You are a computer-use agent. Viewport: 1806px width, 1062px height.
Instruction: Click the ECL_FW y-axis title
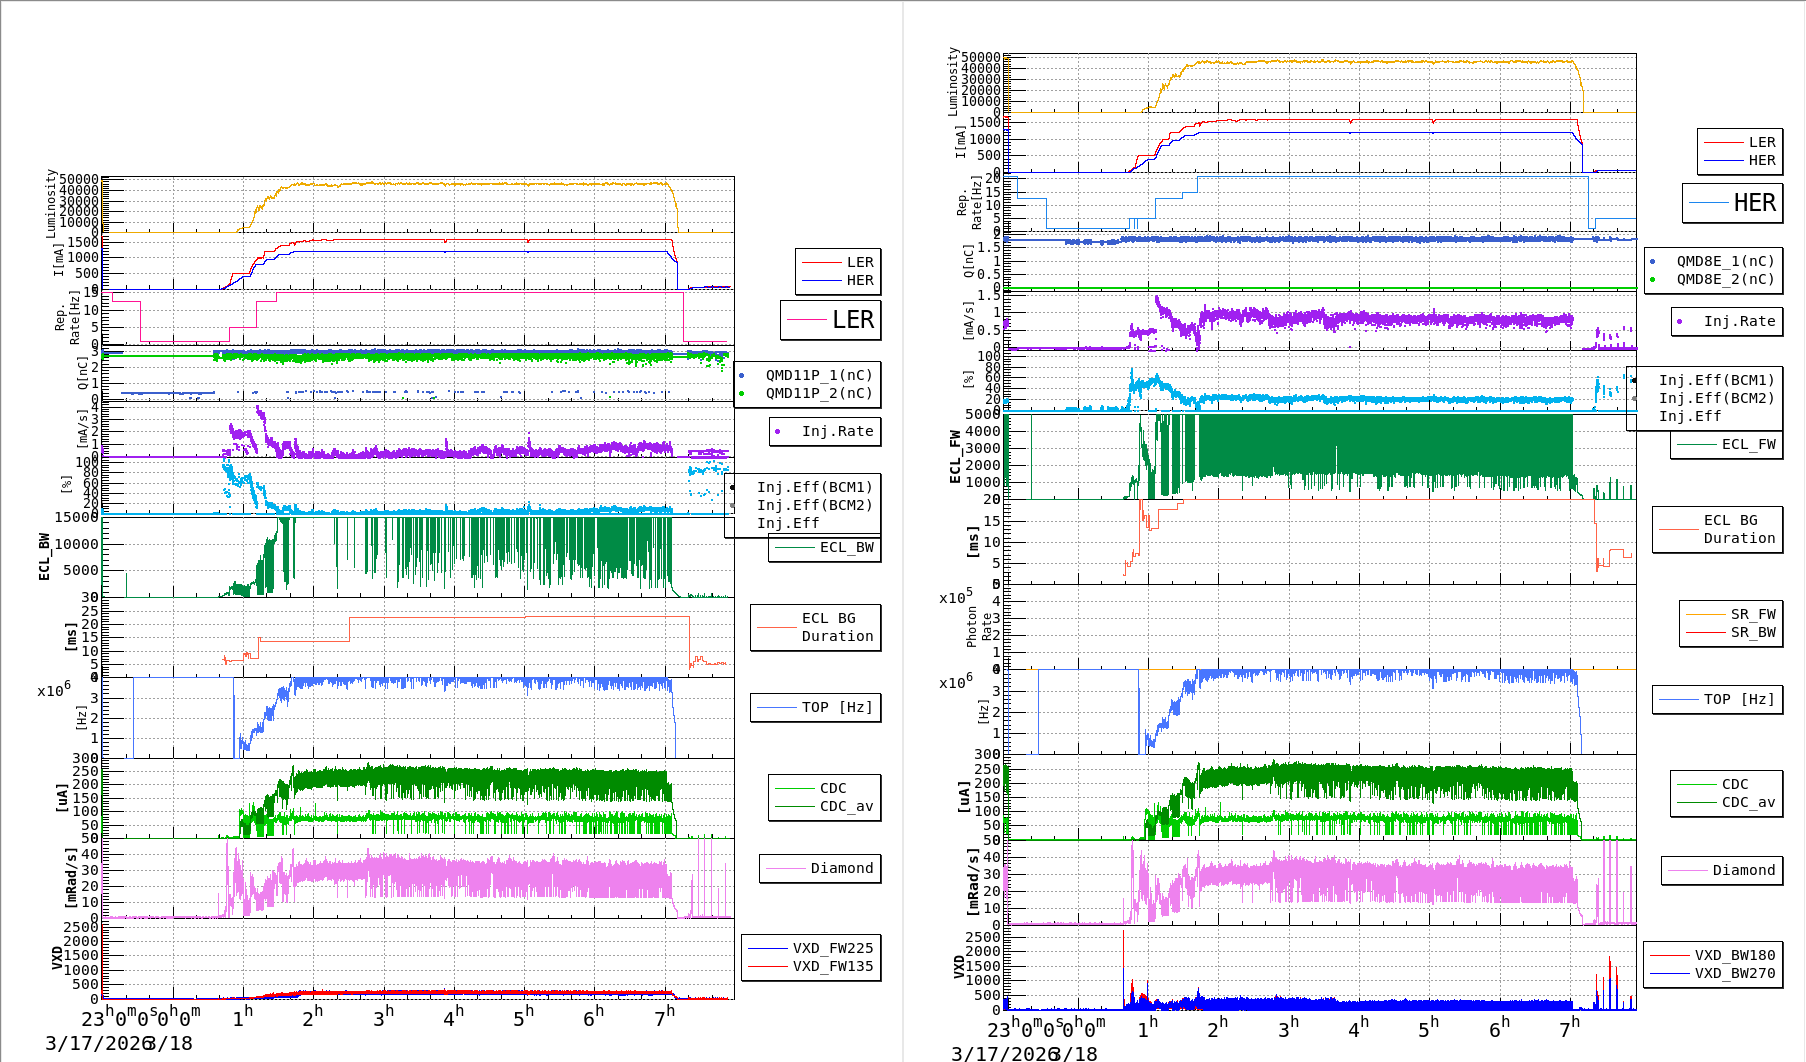955,457
